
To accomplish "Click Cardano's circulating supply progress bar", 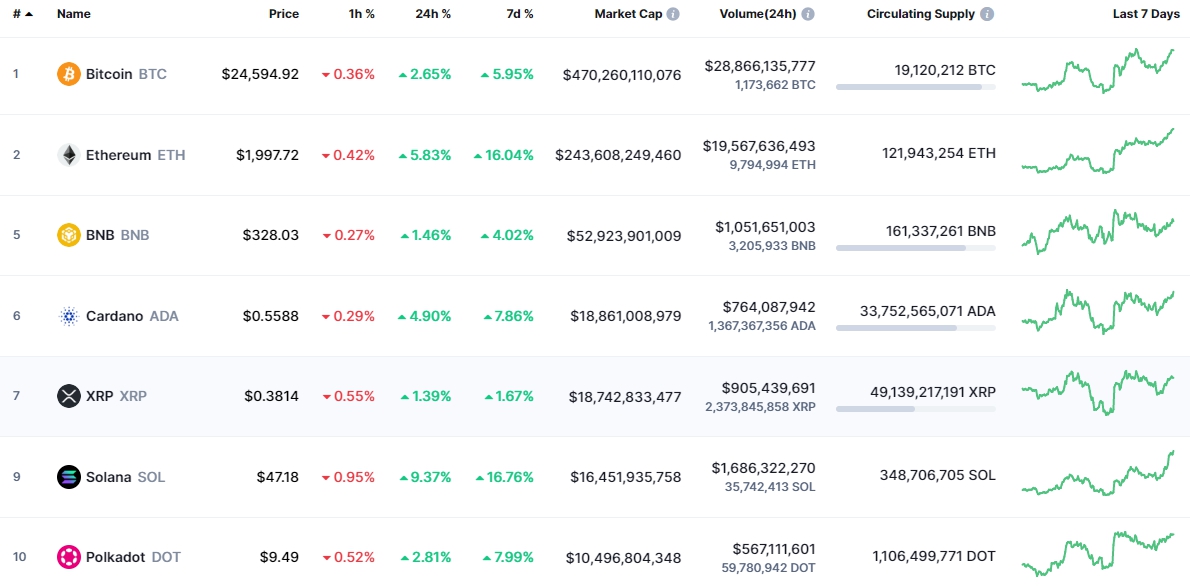I will click(x=915, y=329).
